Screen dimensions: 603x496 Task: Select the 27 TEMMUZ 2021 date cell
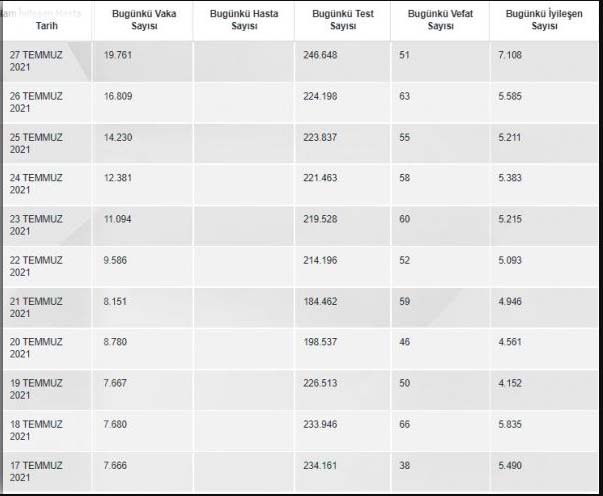coord(36,61)
